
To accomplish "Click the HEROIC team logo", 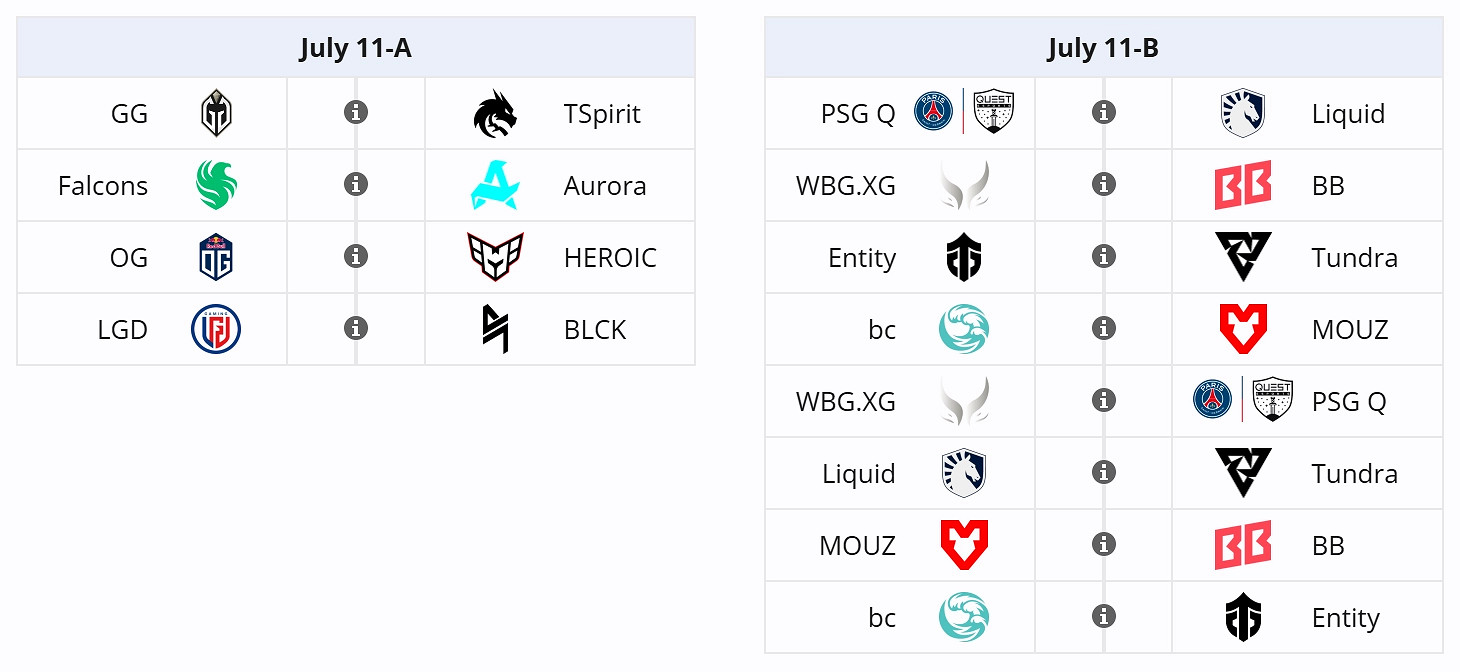I will 495,257.
